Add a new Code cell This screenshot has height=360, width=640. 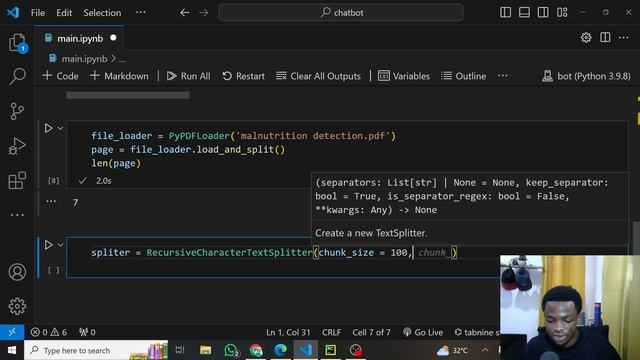point(60,76)
